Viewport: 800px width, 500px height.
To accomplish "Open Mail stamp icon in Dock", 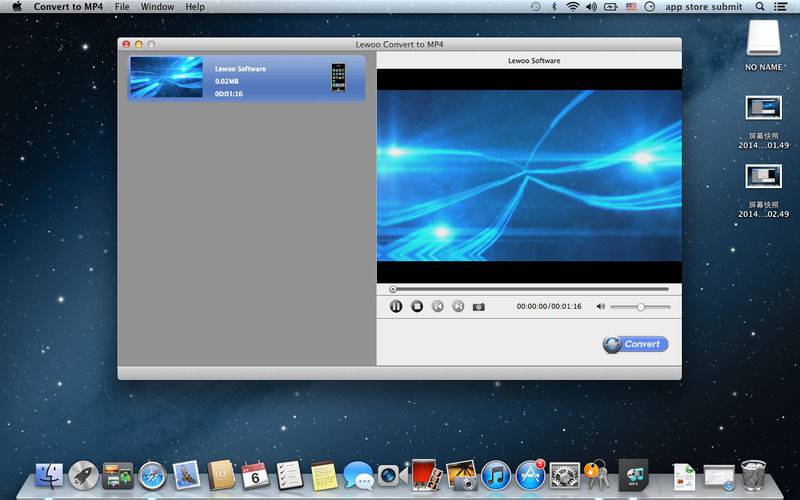I will coord(186,475).
